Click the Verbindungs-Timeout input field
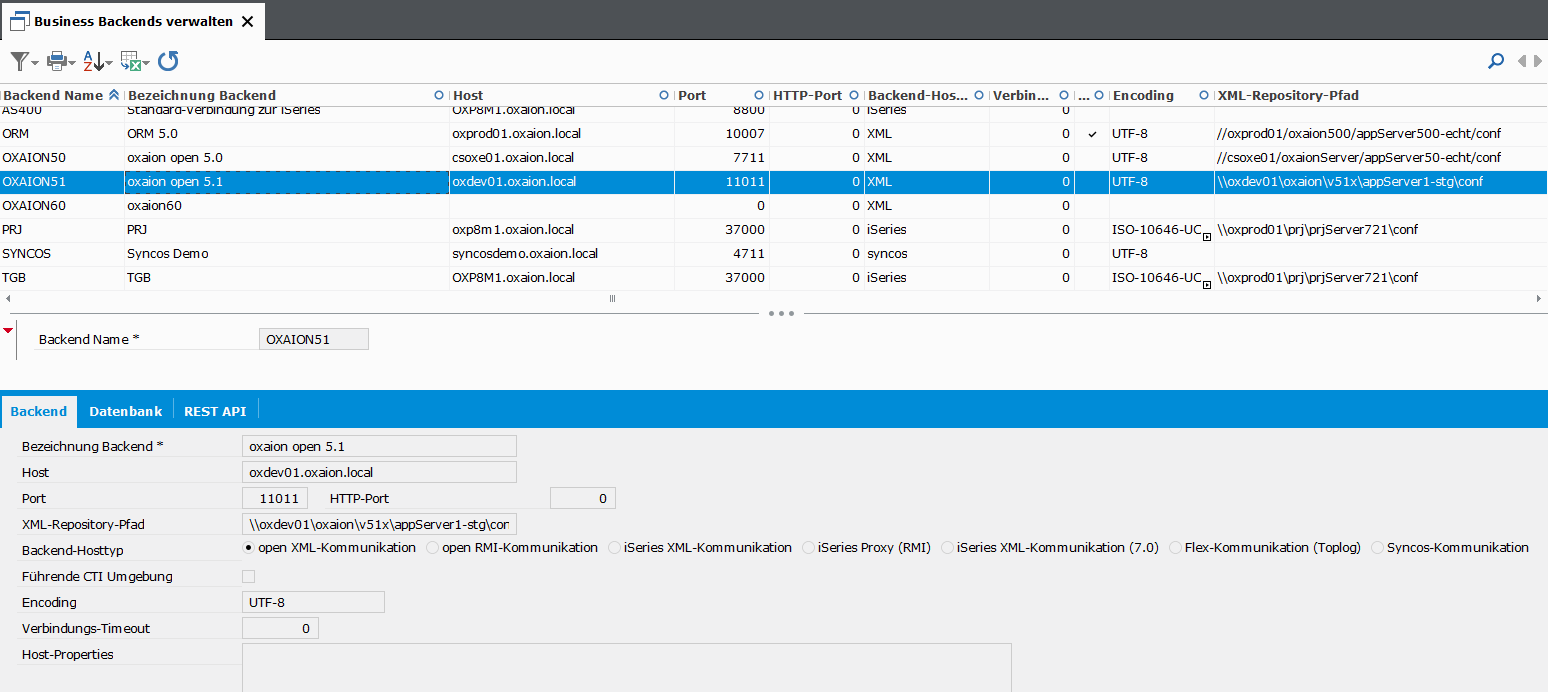Screen dimensions: 1548x692 pyautogui.click(x=280, y=628)
